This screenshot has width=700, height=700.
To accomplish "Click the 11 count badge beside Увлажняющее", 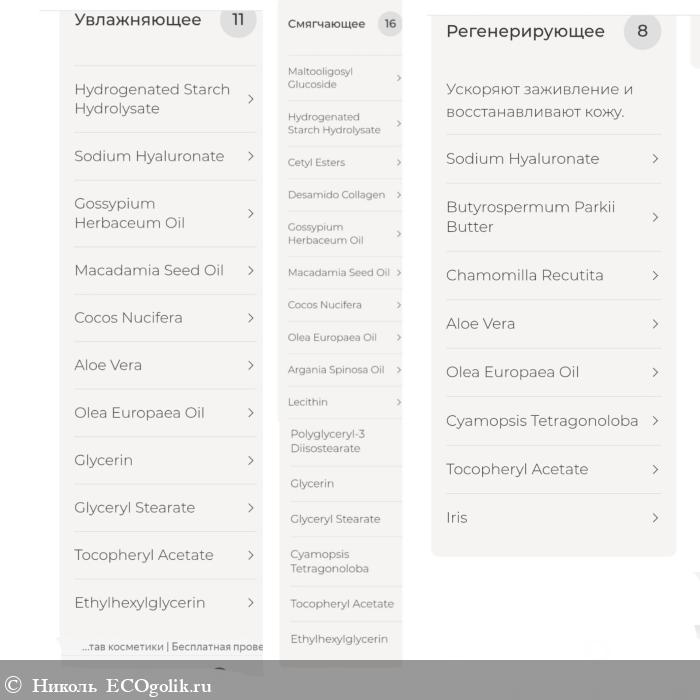I will (x=238, y=20).
